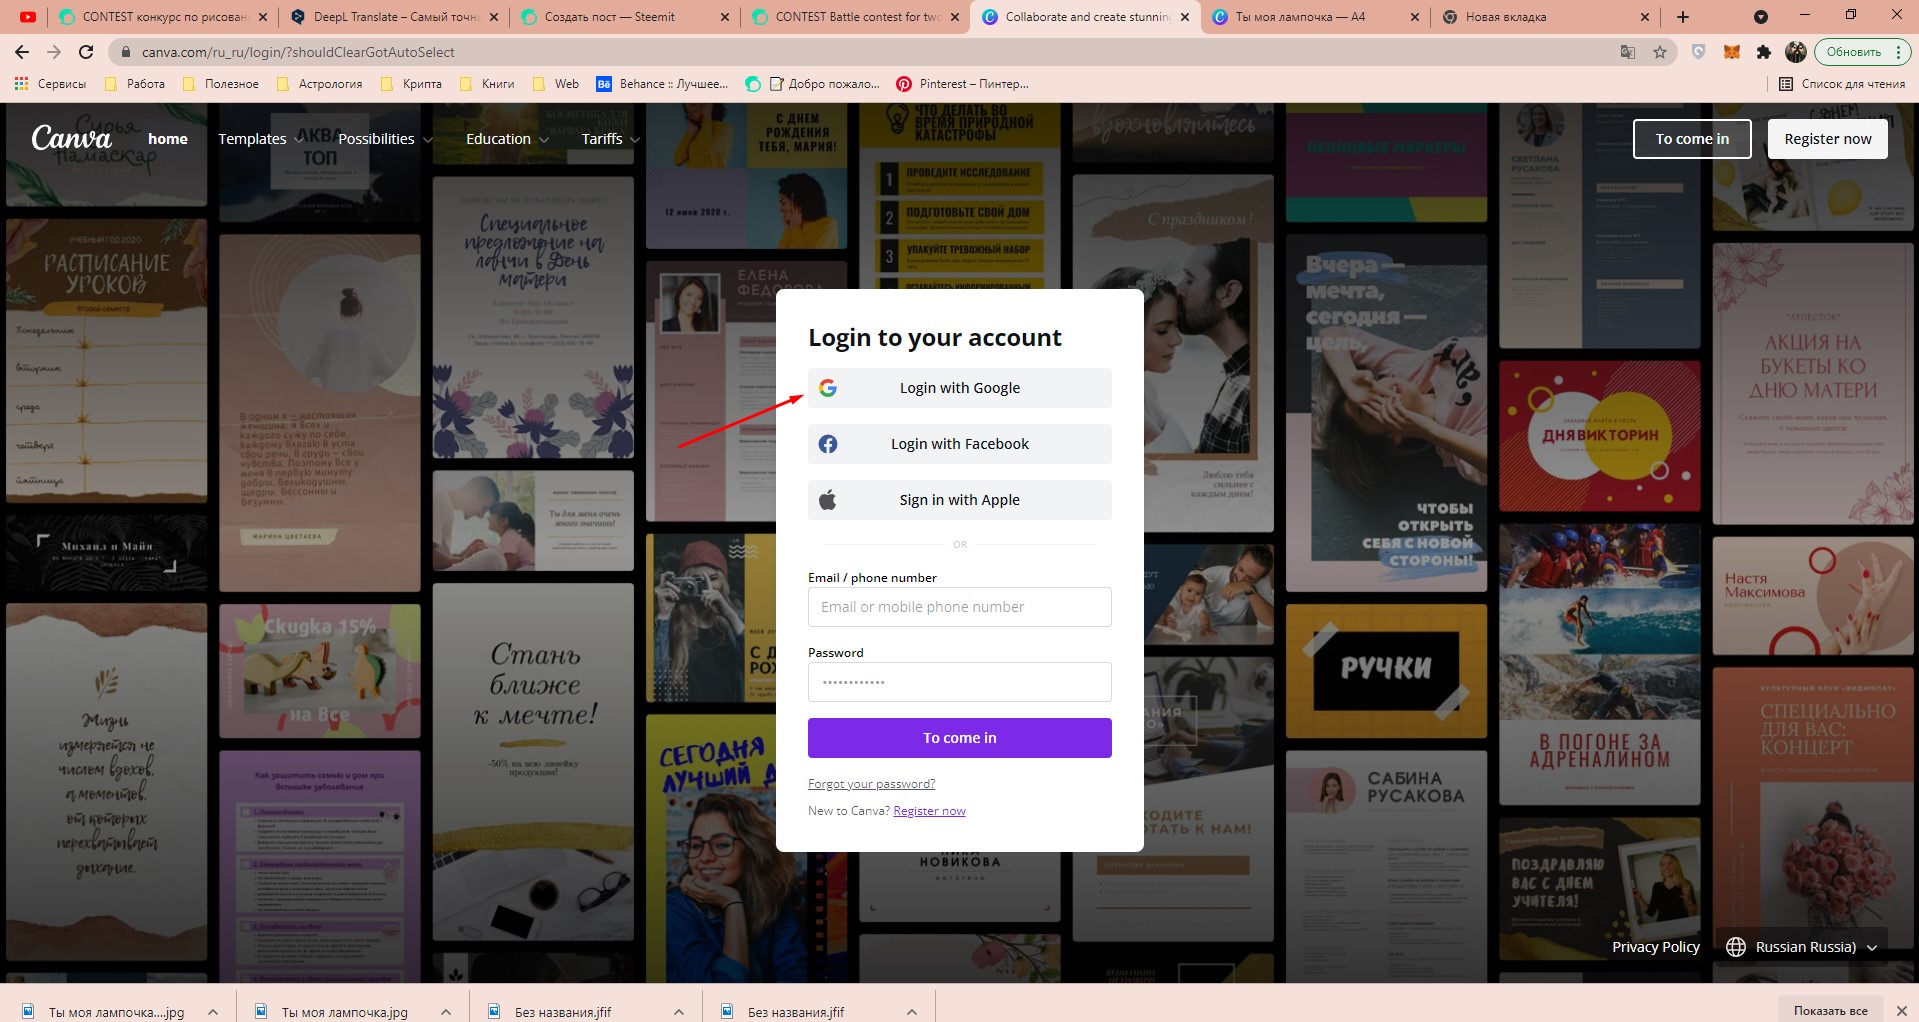
Task: Click Sign in with Apple
Action: click(960, 500)
